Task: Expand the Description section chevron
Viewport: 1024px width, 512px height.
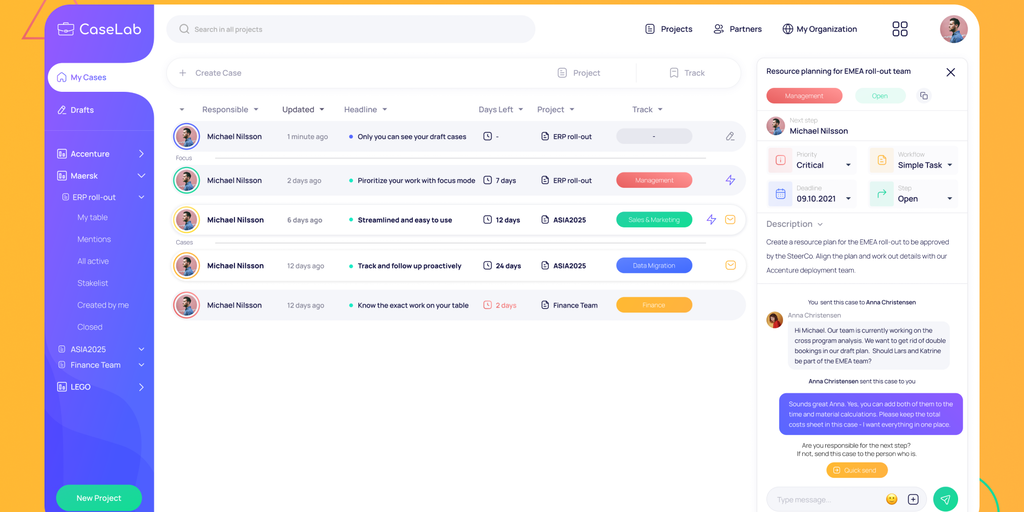Action: click(820, 224)
